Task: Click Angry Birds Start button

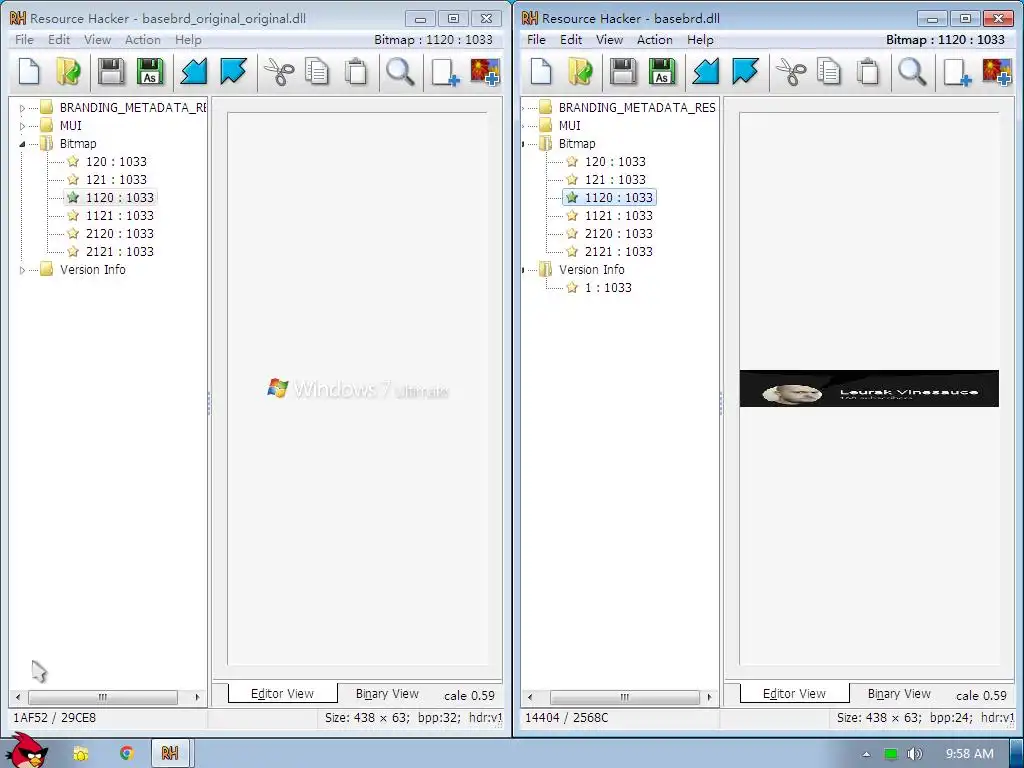Action: pyautogui.click(x=26, y=750)
